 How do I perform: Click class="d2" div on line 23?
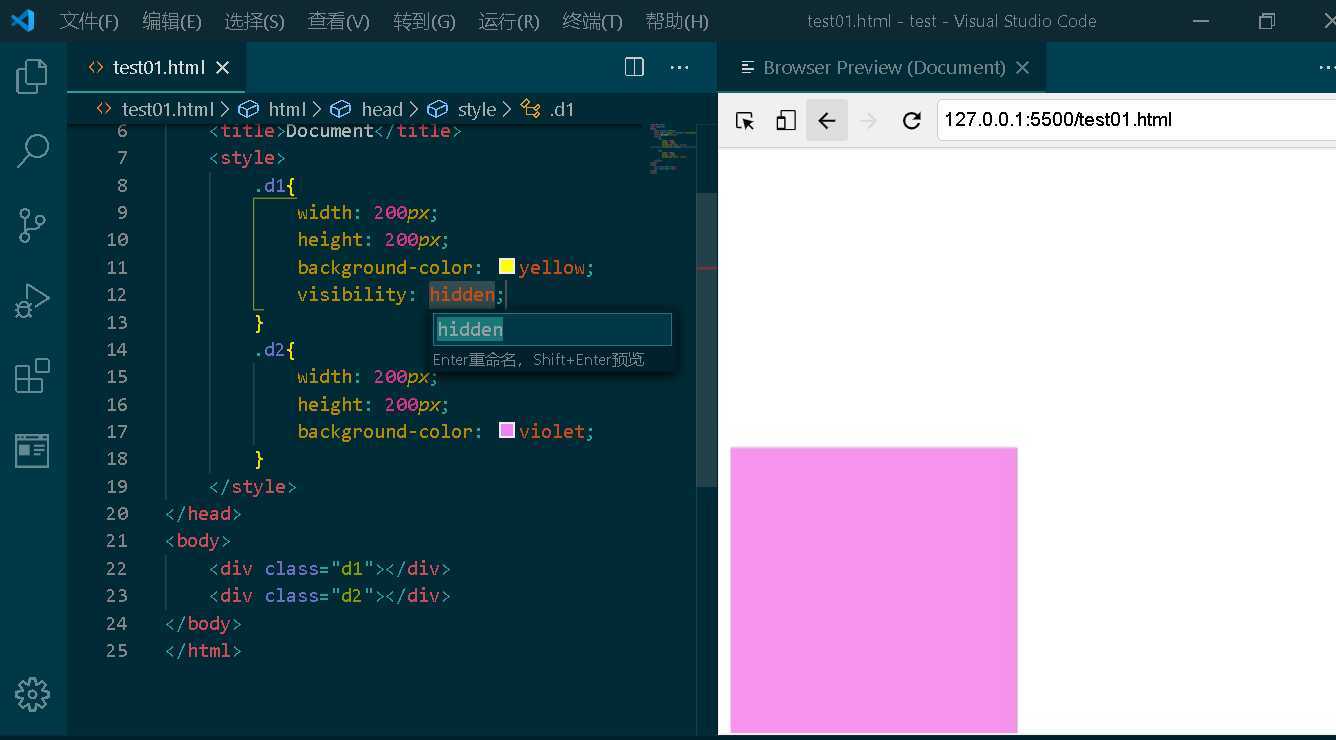point(330,595)
